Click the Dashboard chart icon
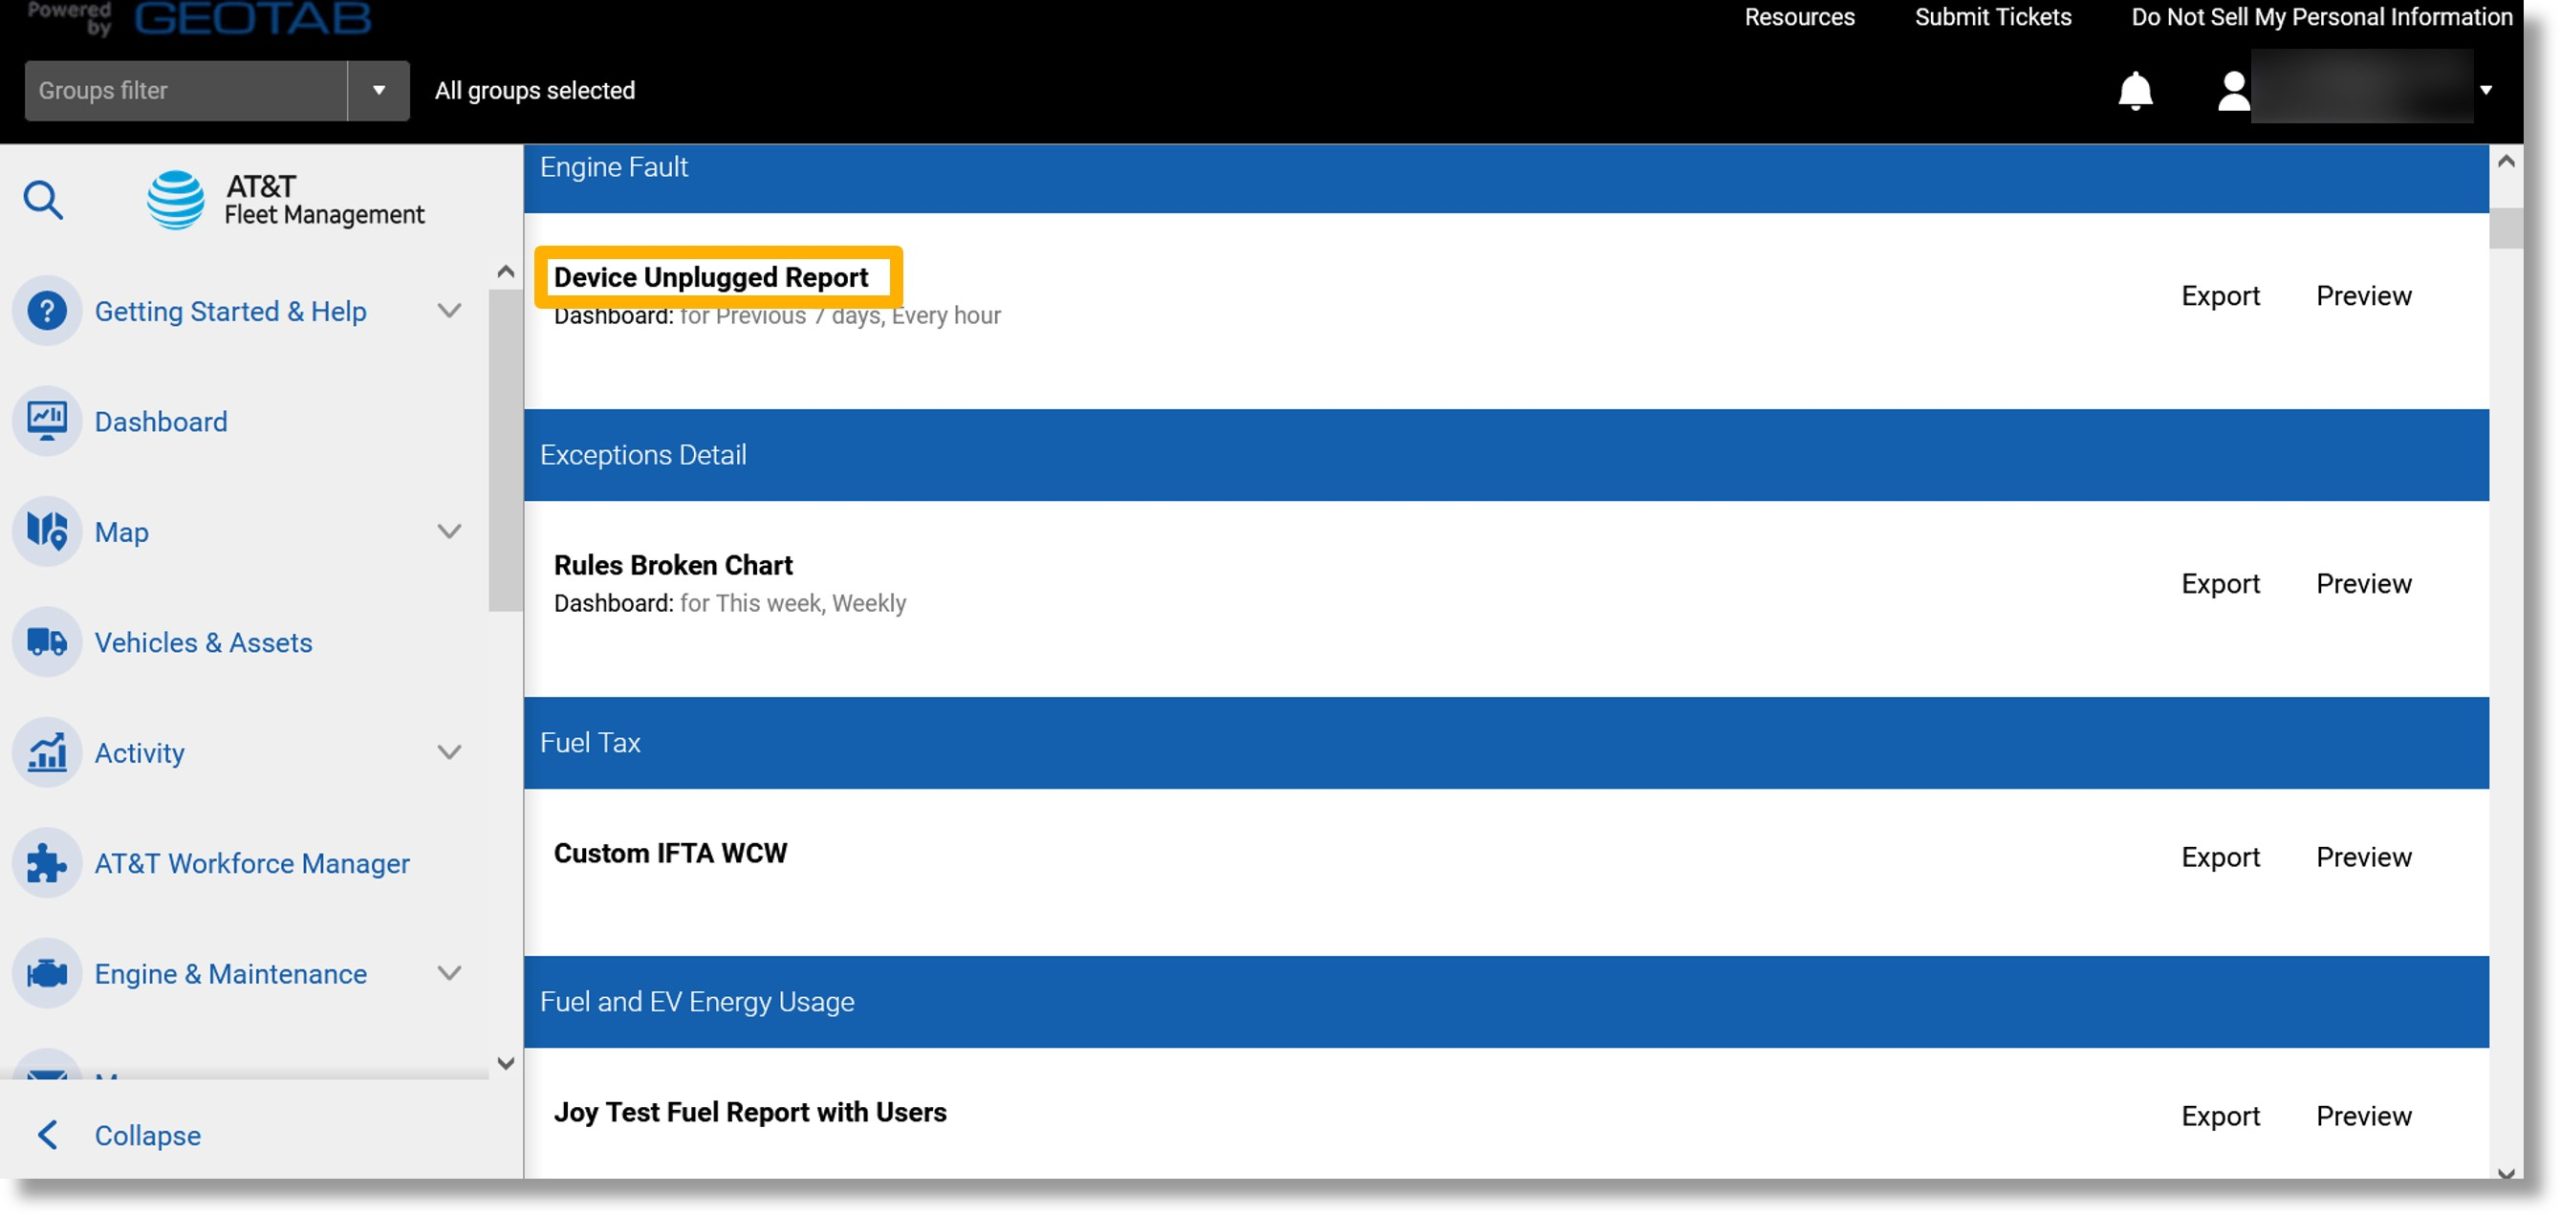This screenshot has height=1215, width=2560. [x=47, y=420]
